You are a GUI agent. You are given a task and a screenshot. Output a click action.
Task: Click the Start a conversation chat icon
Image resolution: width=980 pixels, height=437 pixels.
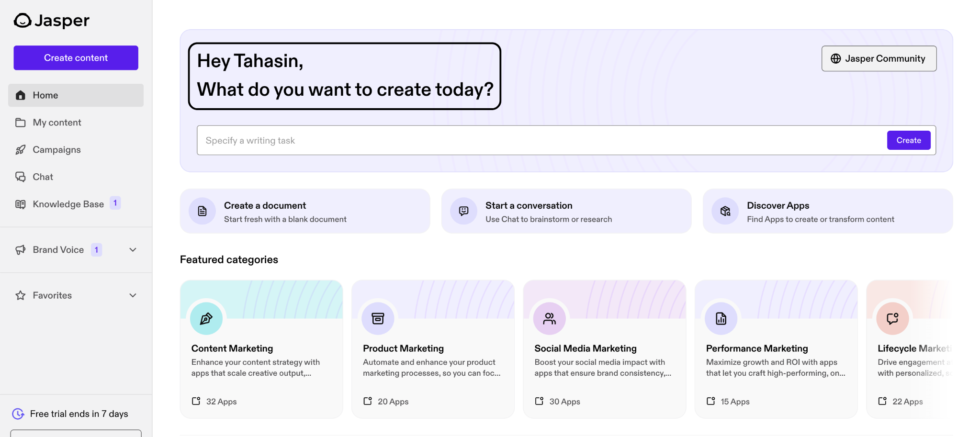[x=464, y=211]
